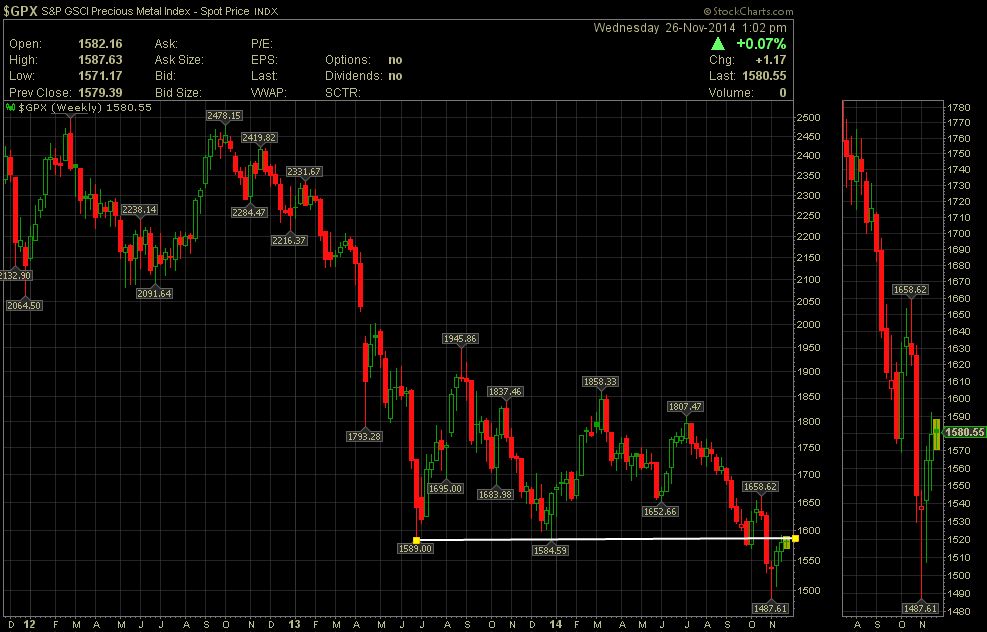The width and height of the screenshot is (987, 632).
Task: Click the INDX exchange label in the title
Action: click(x=266, y=11)
